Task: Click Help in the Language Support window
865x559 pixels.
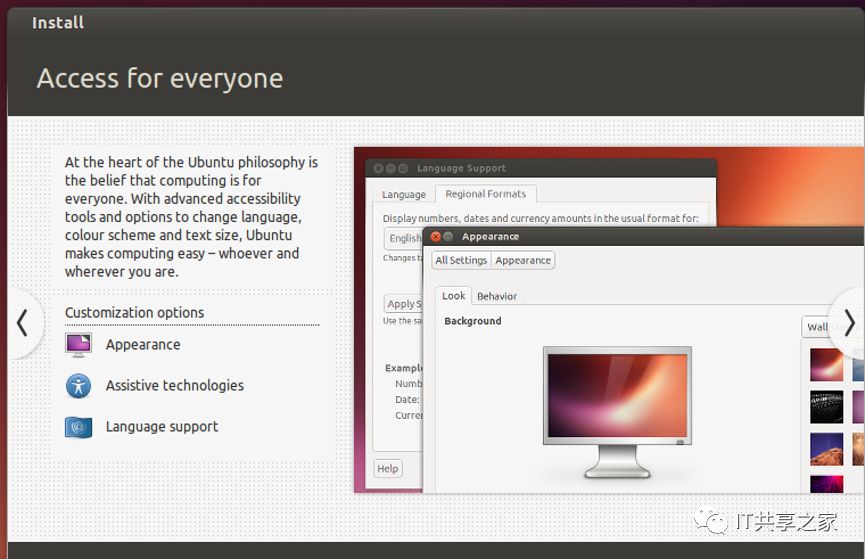Action: coord(388,469)
